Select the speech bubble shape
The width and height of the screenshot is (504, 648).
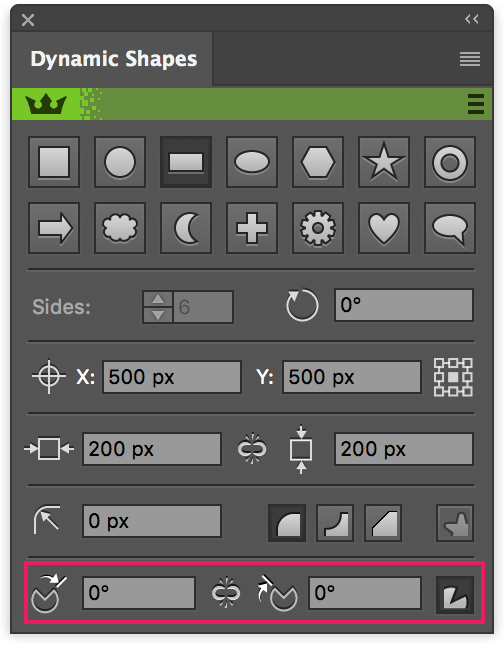point(450,228)
